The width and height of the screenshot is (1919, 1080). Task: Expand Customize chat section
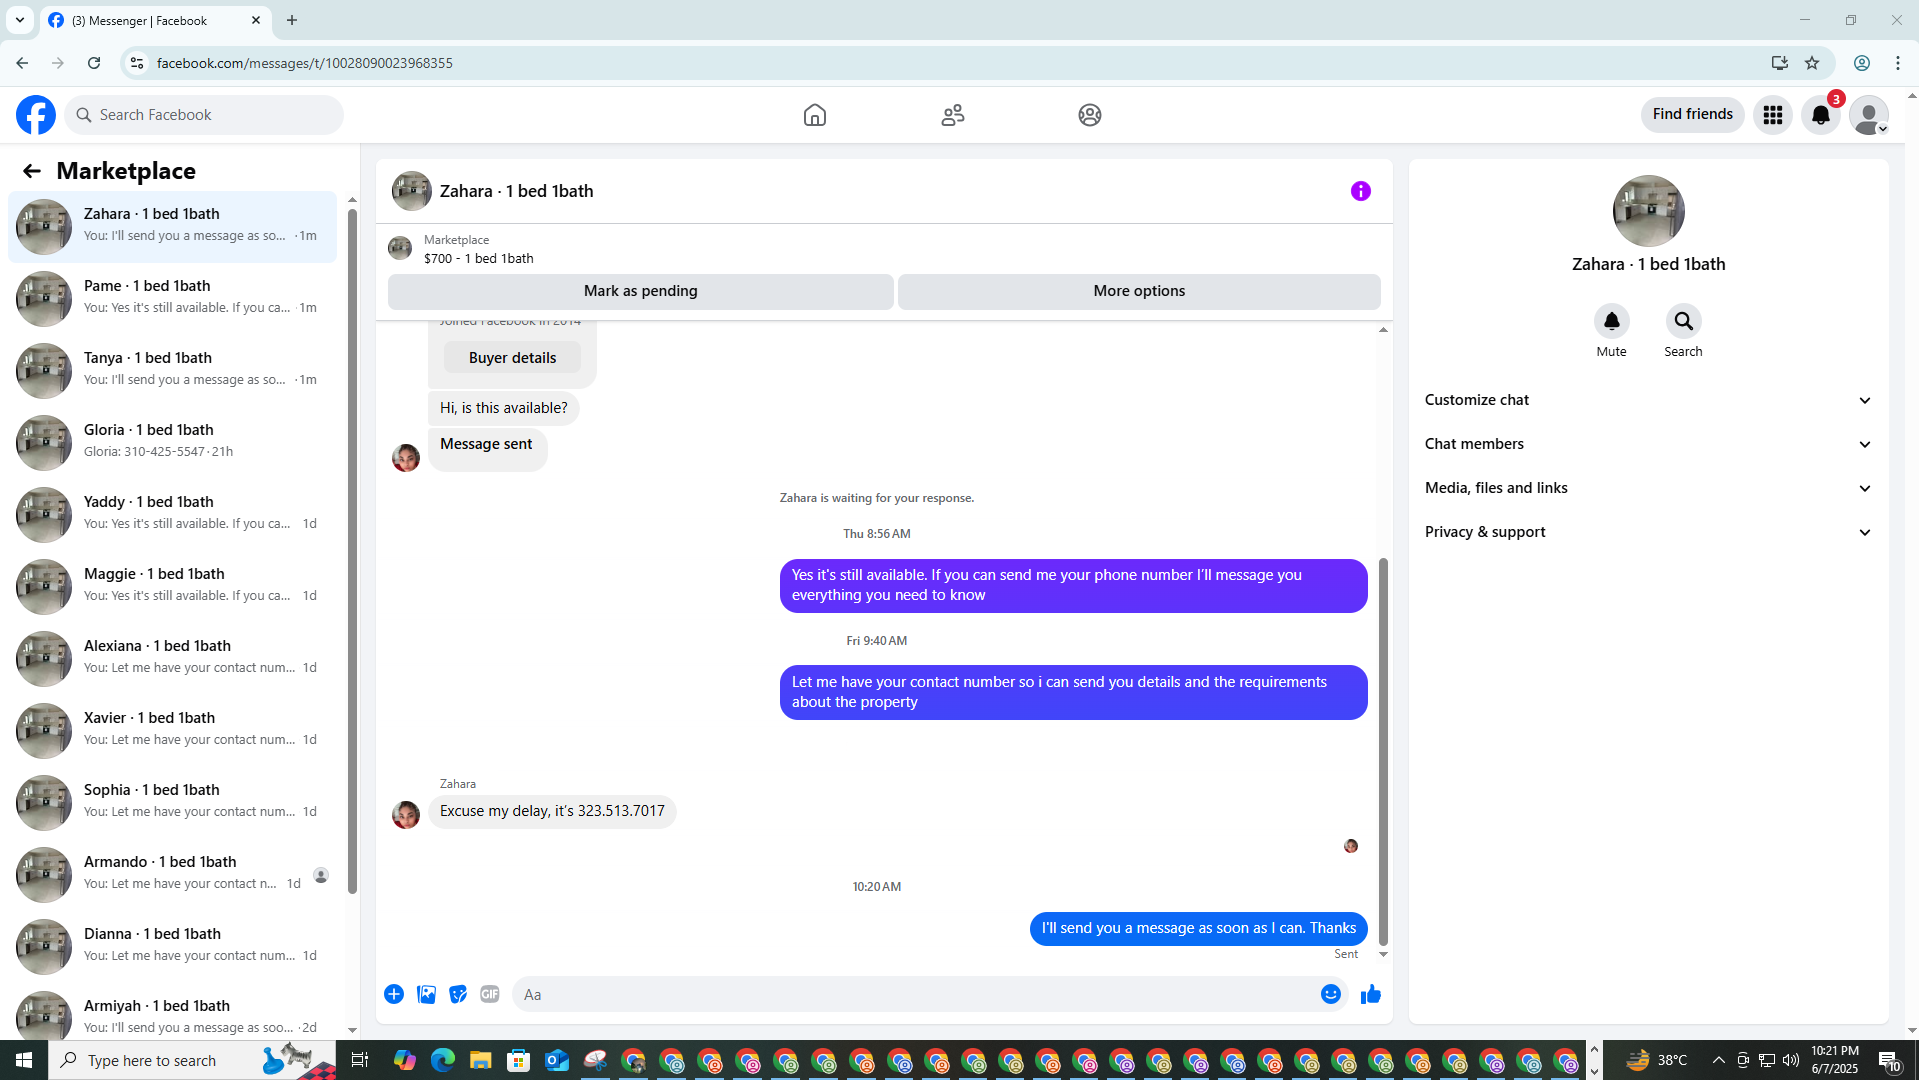pos(1648,400)
